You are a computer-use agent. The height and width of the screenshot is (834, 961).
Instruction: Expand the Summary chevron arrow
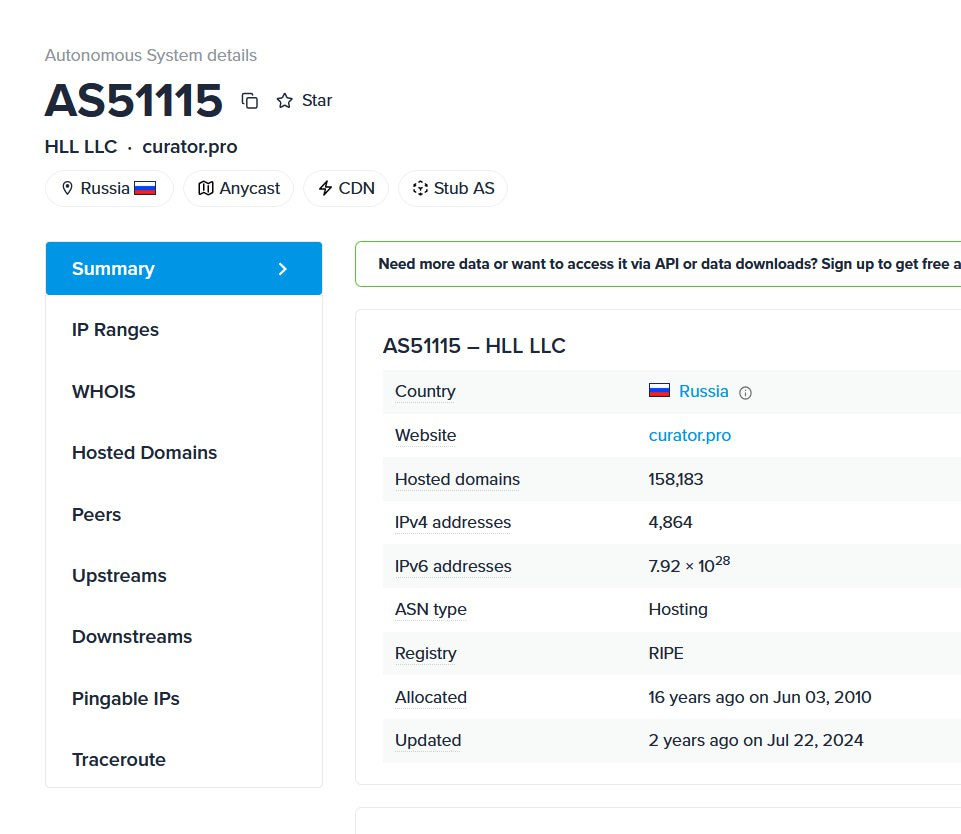pyautogui.click(x=283, y=269)
